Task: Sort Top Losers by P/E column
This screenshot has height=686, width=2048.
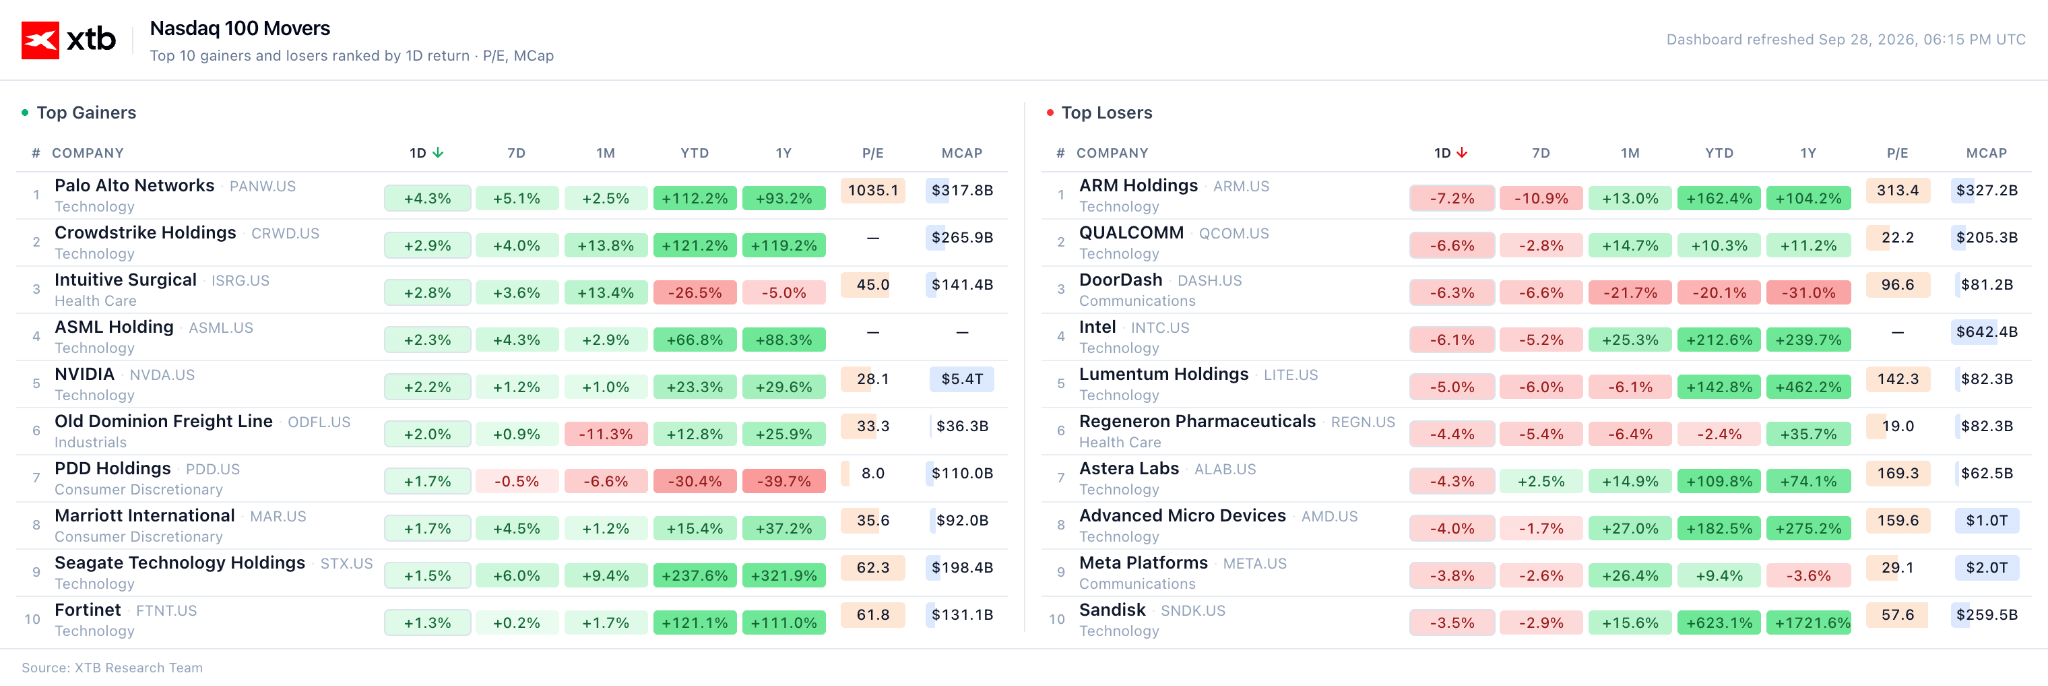Action: pos(1897,153)
